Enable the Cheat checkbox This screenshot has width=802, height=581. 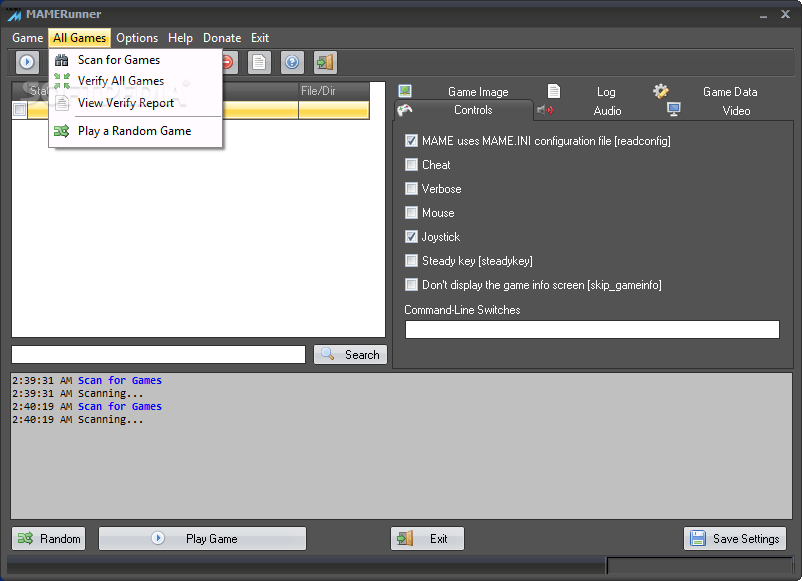[x=411, y=165]
